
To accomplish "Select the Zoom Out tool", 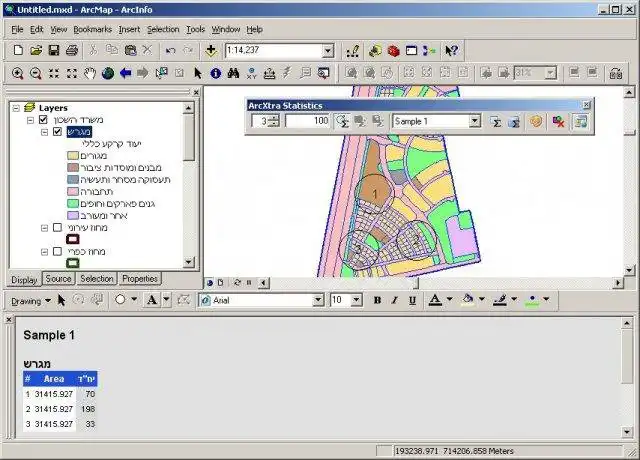I will pos(36,73).
